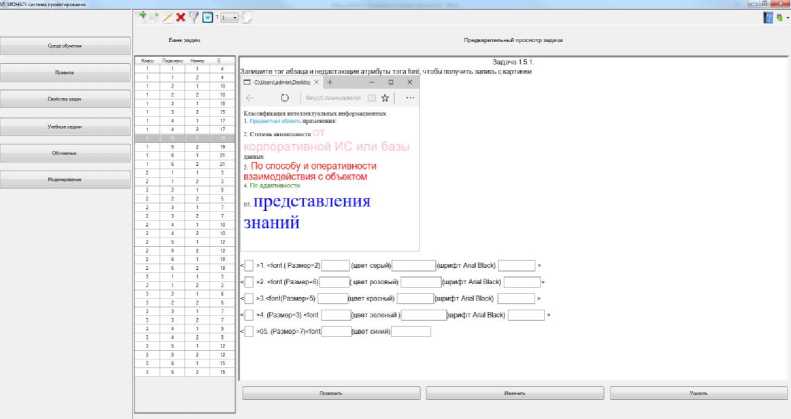The height and width of the screenshot is (419, 791).
Task: Click the funnel filter icon
Action: [x=194, y=17]
